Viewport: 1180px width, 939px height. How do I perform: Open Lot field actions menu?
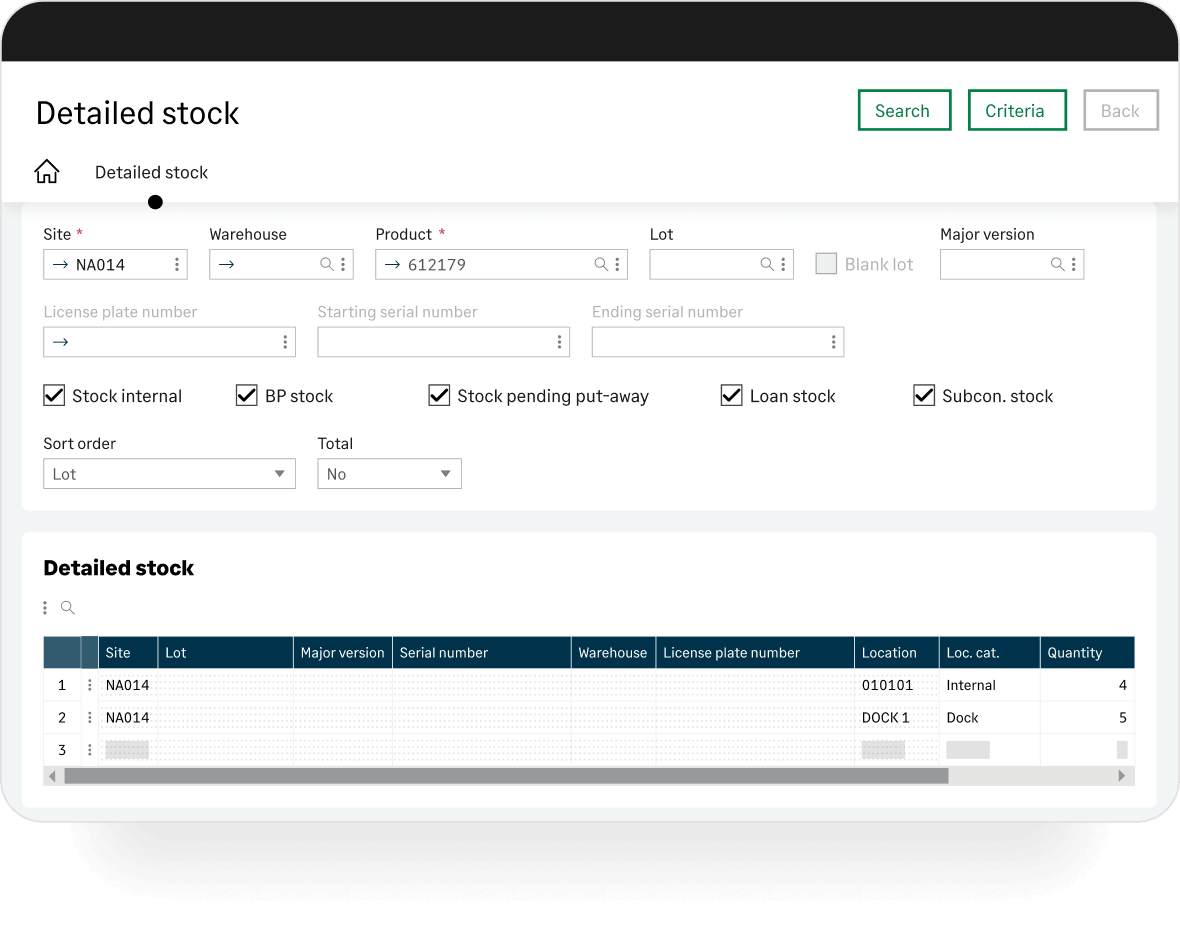click(783, 265)
